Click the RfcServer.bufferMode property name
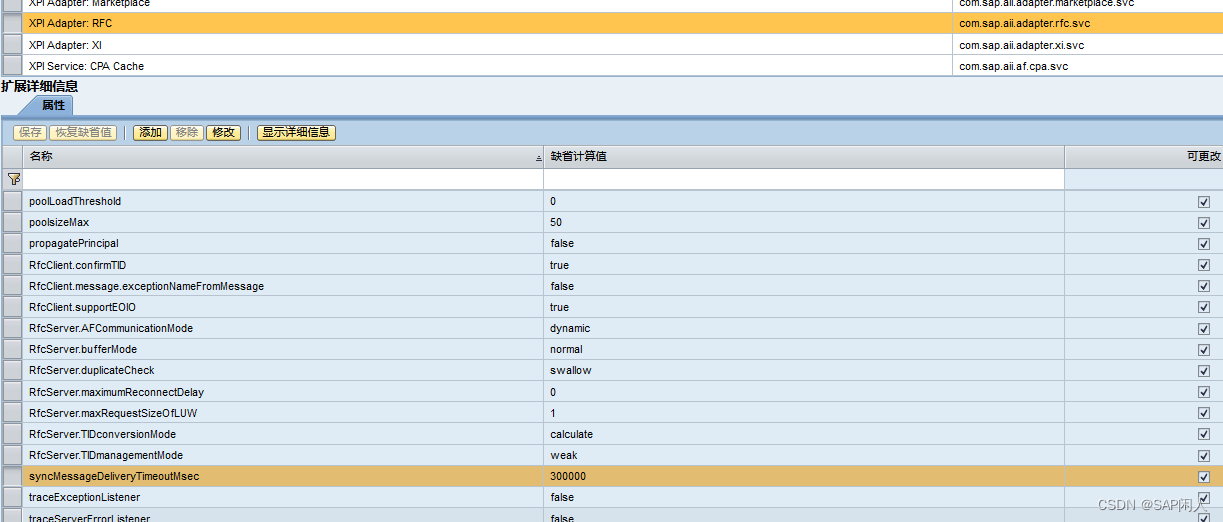This screenshot has height=522, width=1223. [83, 349]
